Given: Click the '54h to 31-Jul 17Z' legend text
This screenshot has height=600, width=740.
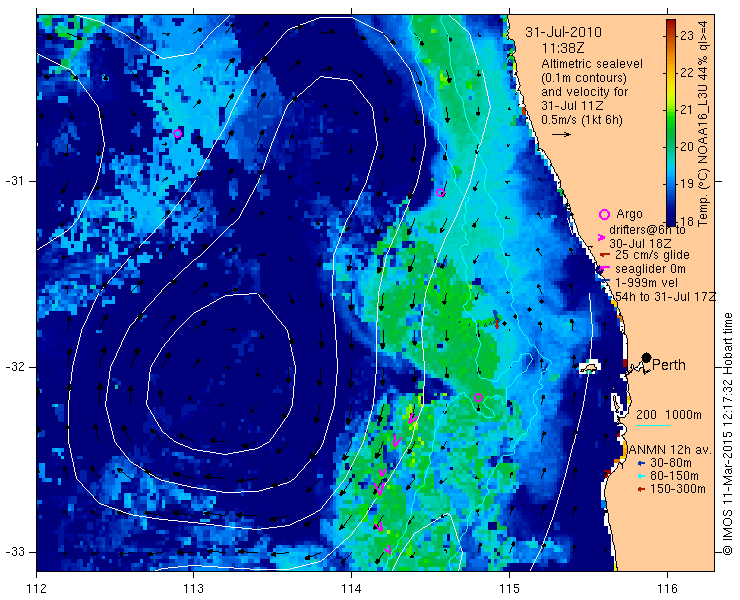Looking at the screenshot, I should coord(665,296).
